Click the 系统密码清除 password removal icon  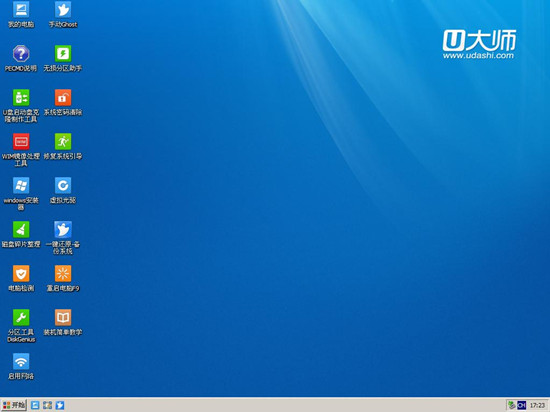[x=63, y=97]
